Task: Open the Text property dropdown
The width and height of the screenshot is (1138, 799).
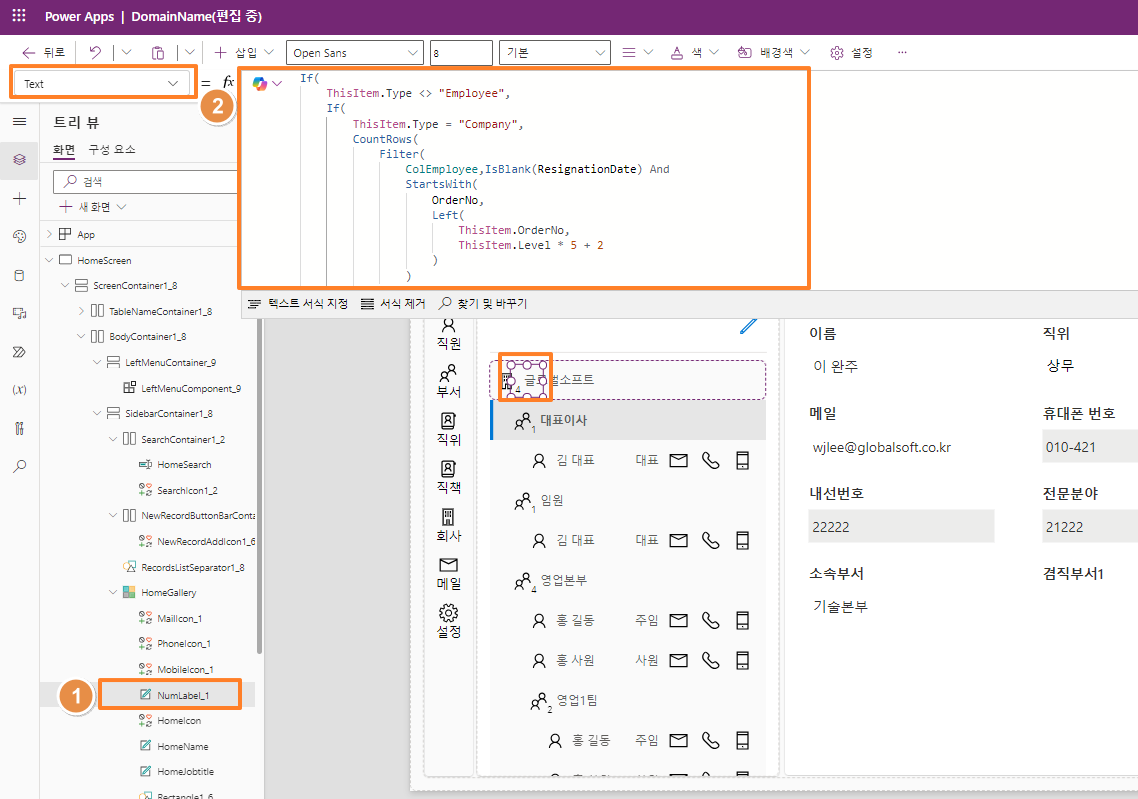Action: click(x=102, y=83)
